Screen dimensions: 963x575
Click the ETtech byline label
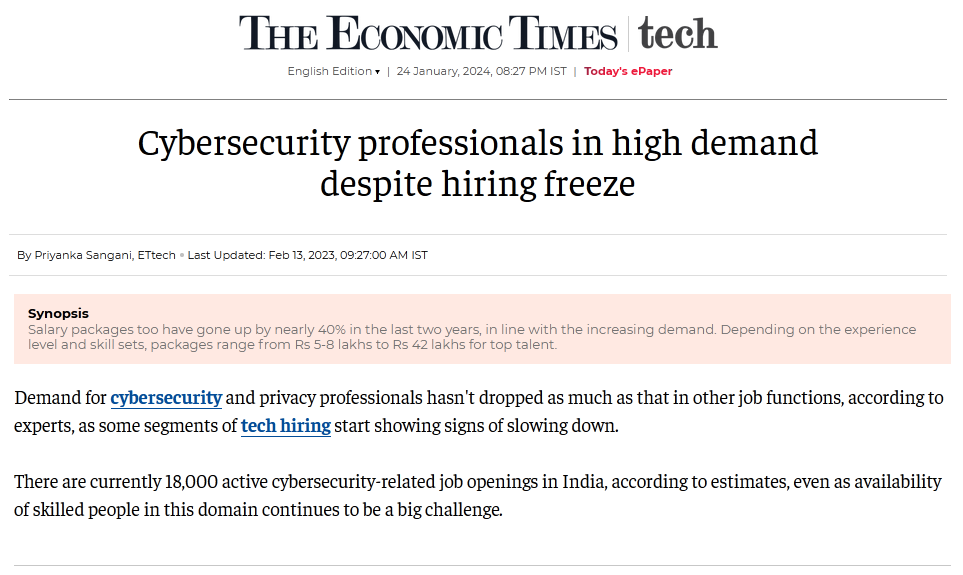coord(157,255)
